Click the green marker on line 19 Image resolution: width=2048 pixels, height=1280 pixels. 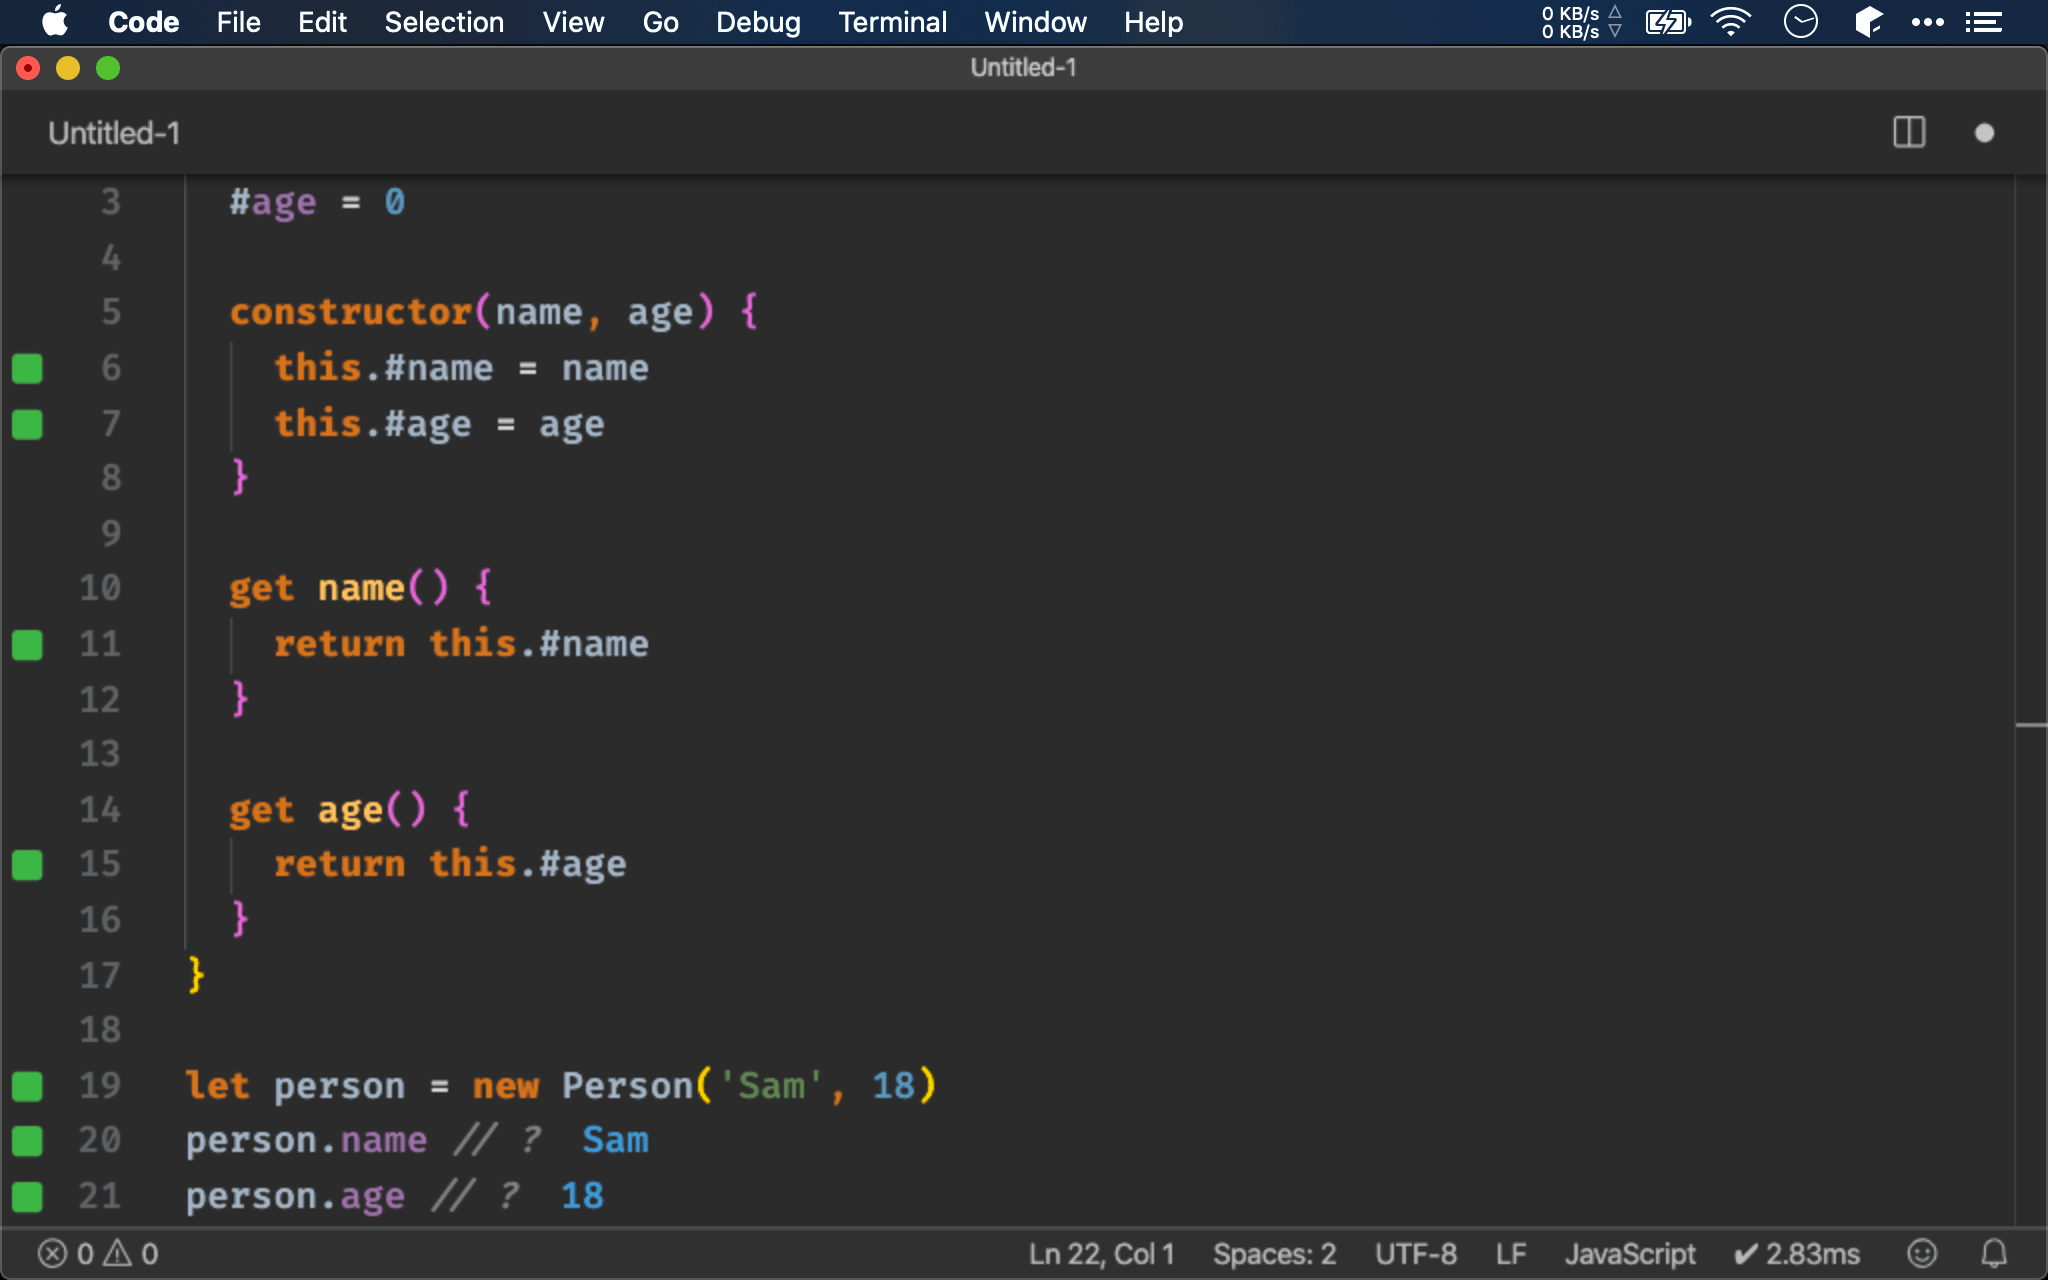27,1086
